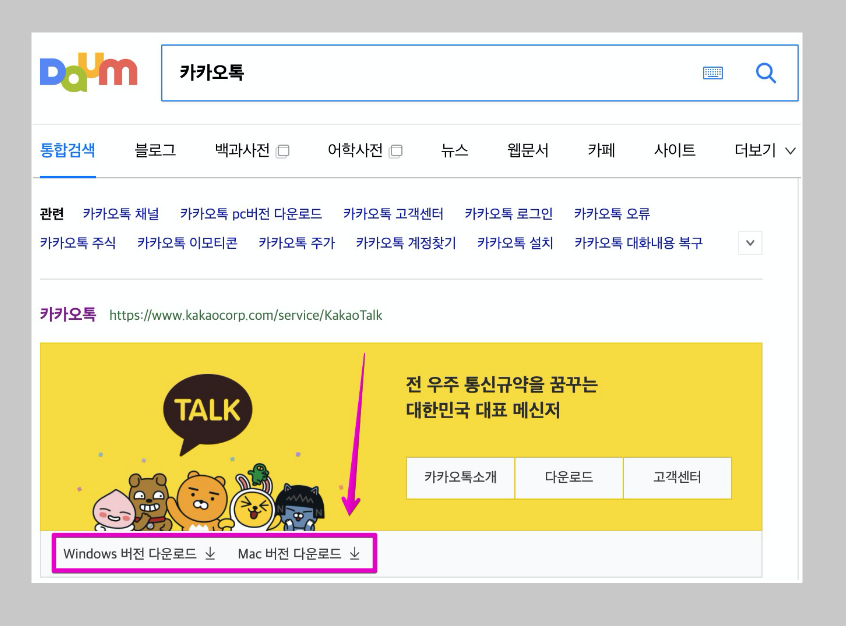Image resolution: width=846 pixels, height=626 pixels.
Task: Click related search 카카오톡 계정찾기
Action: pyautogui.click(x=406, y=243)
